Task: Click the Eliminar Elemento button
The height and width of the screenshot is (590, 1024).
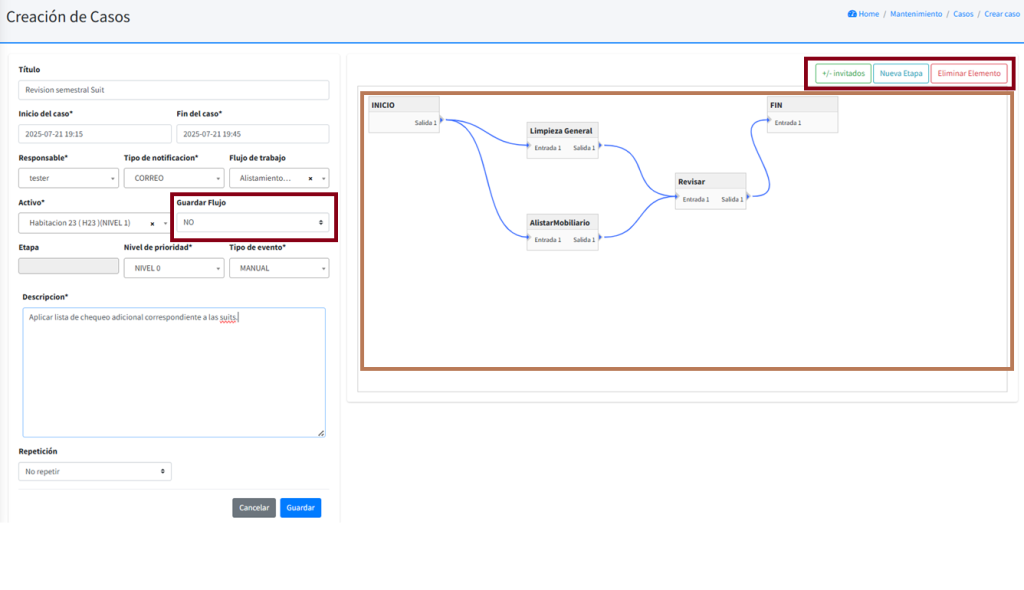Action: [968, 73]
